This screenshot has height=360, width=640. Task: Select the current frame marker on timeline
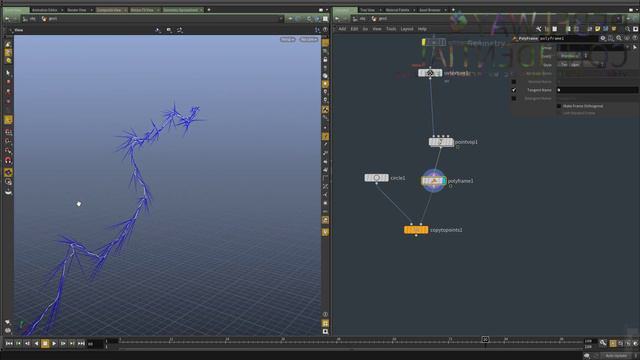pyautogui.click(x=485, y=340)
